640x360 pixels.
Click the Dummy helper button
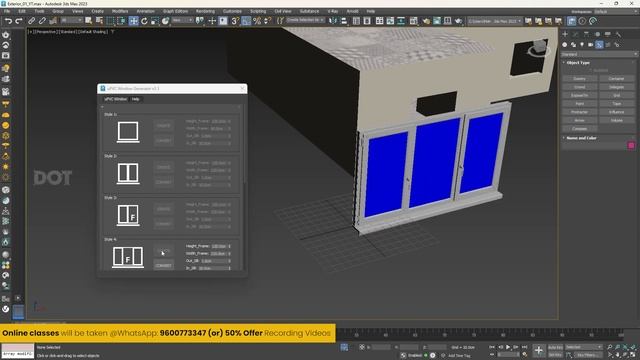[x=579, y=79]
